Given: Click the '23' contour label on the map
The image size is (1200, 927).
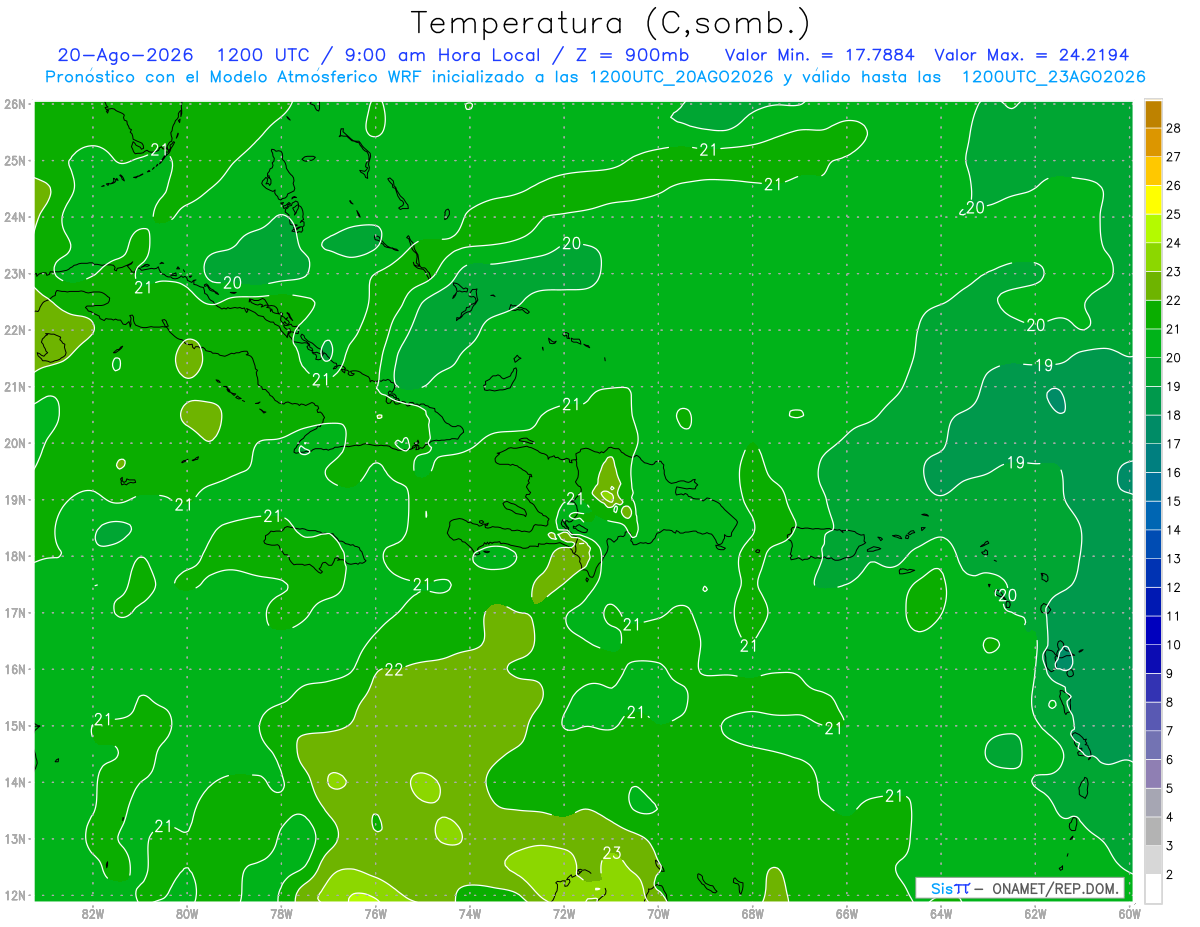Looking at the screenshot, I should (612, 853).
